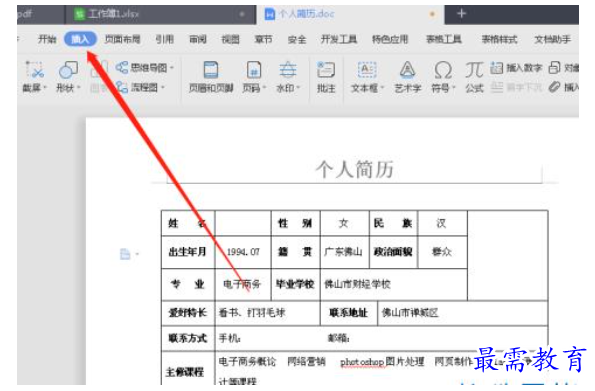Add a 批注 comment
Image resolution: width=595 pixels, height=391 pixels.
point(326,78)
